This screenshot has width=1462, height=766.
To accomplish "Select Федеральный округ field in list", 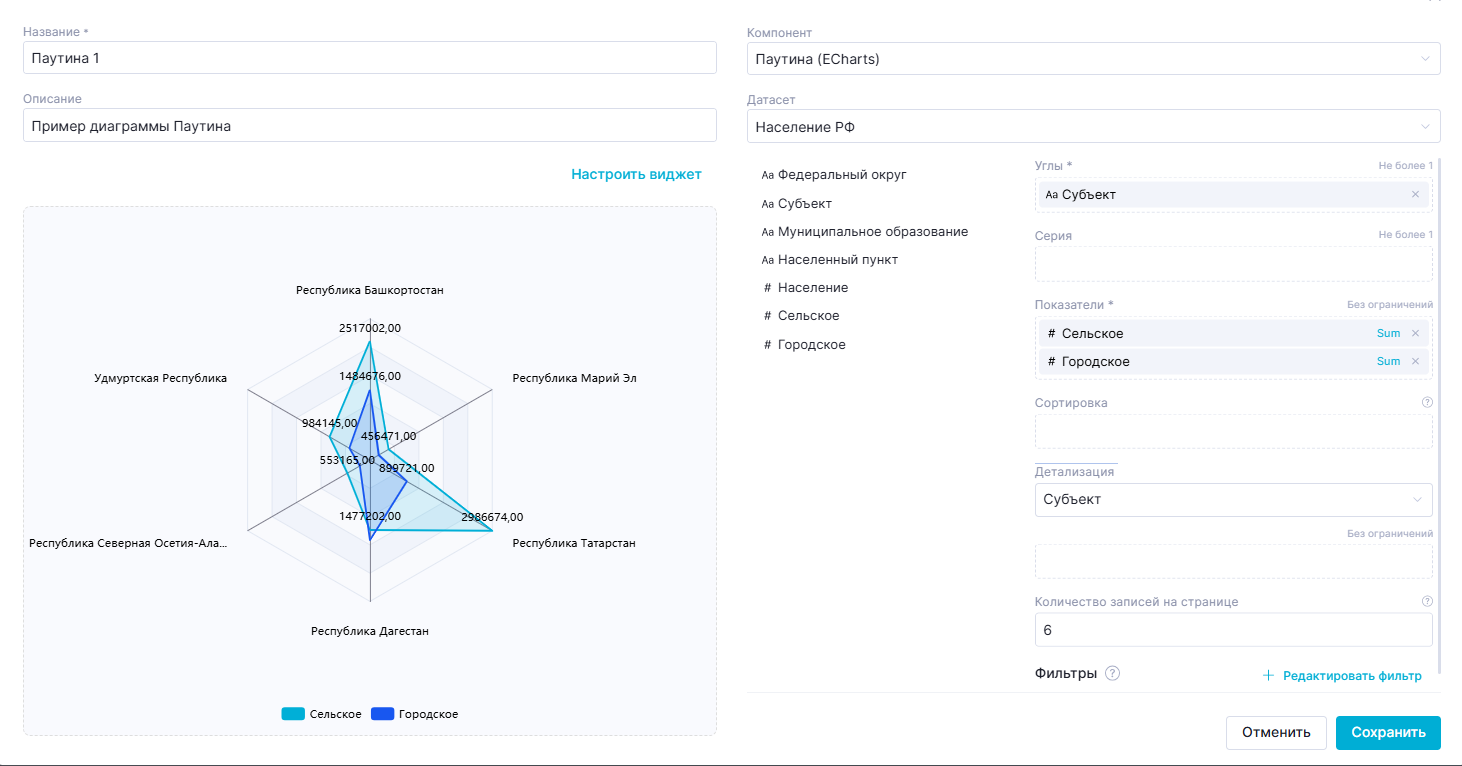I will [841, 175].
